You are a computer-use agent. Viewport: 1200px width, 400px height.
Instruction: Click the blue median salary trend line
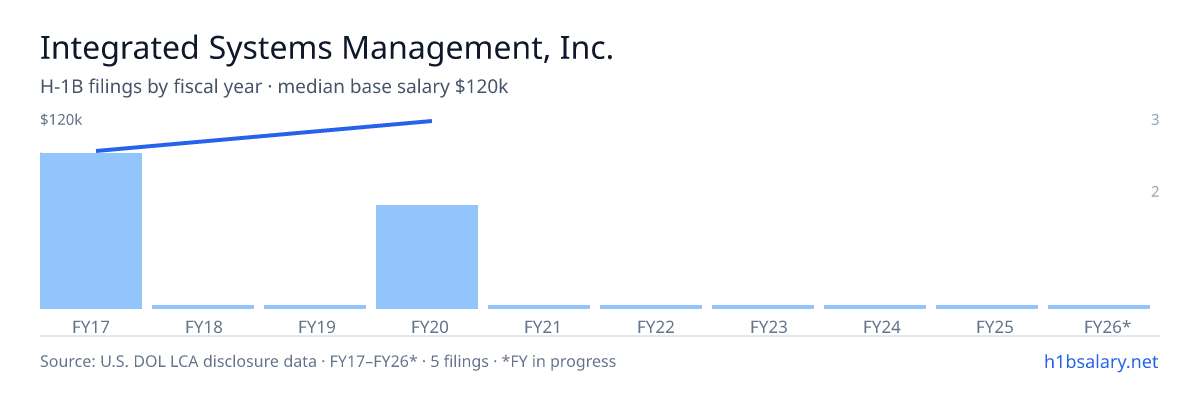pyautogui.click(x=263, y=136)
